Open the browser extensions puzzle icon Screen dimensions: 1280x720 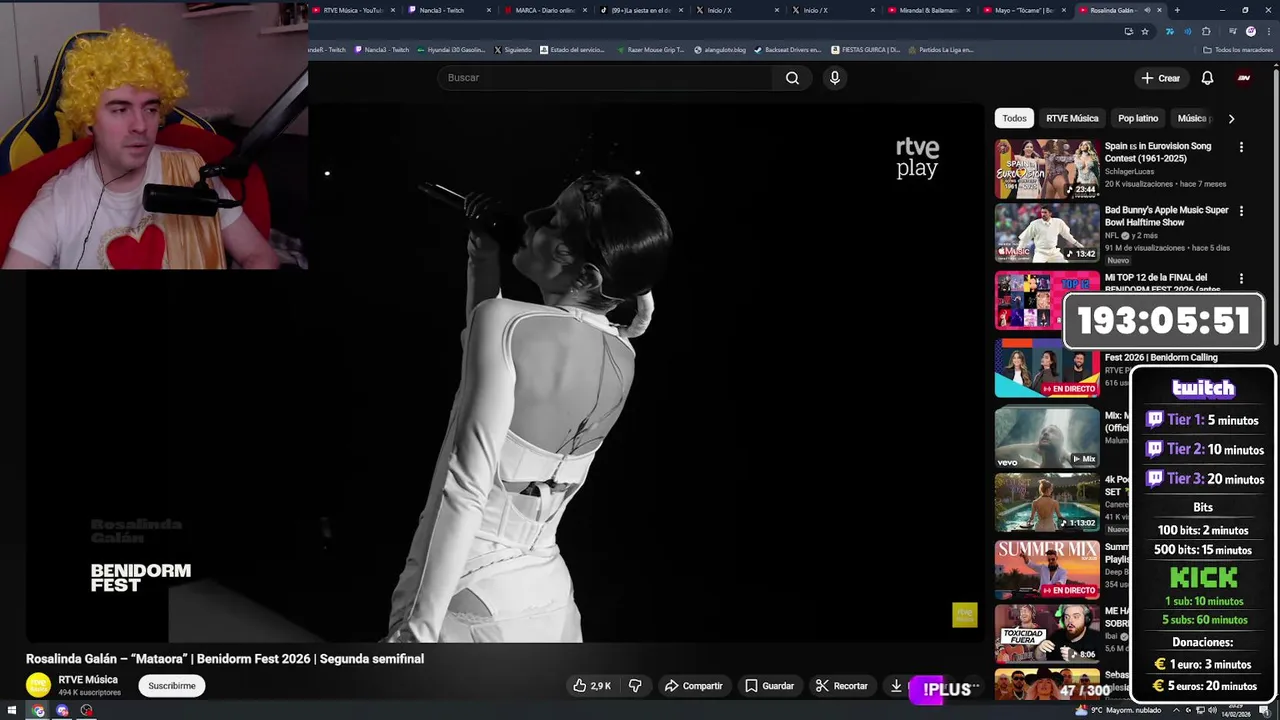[x=1206, y=31]
